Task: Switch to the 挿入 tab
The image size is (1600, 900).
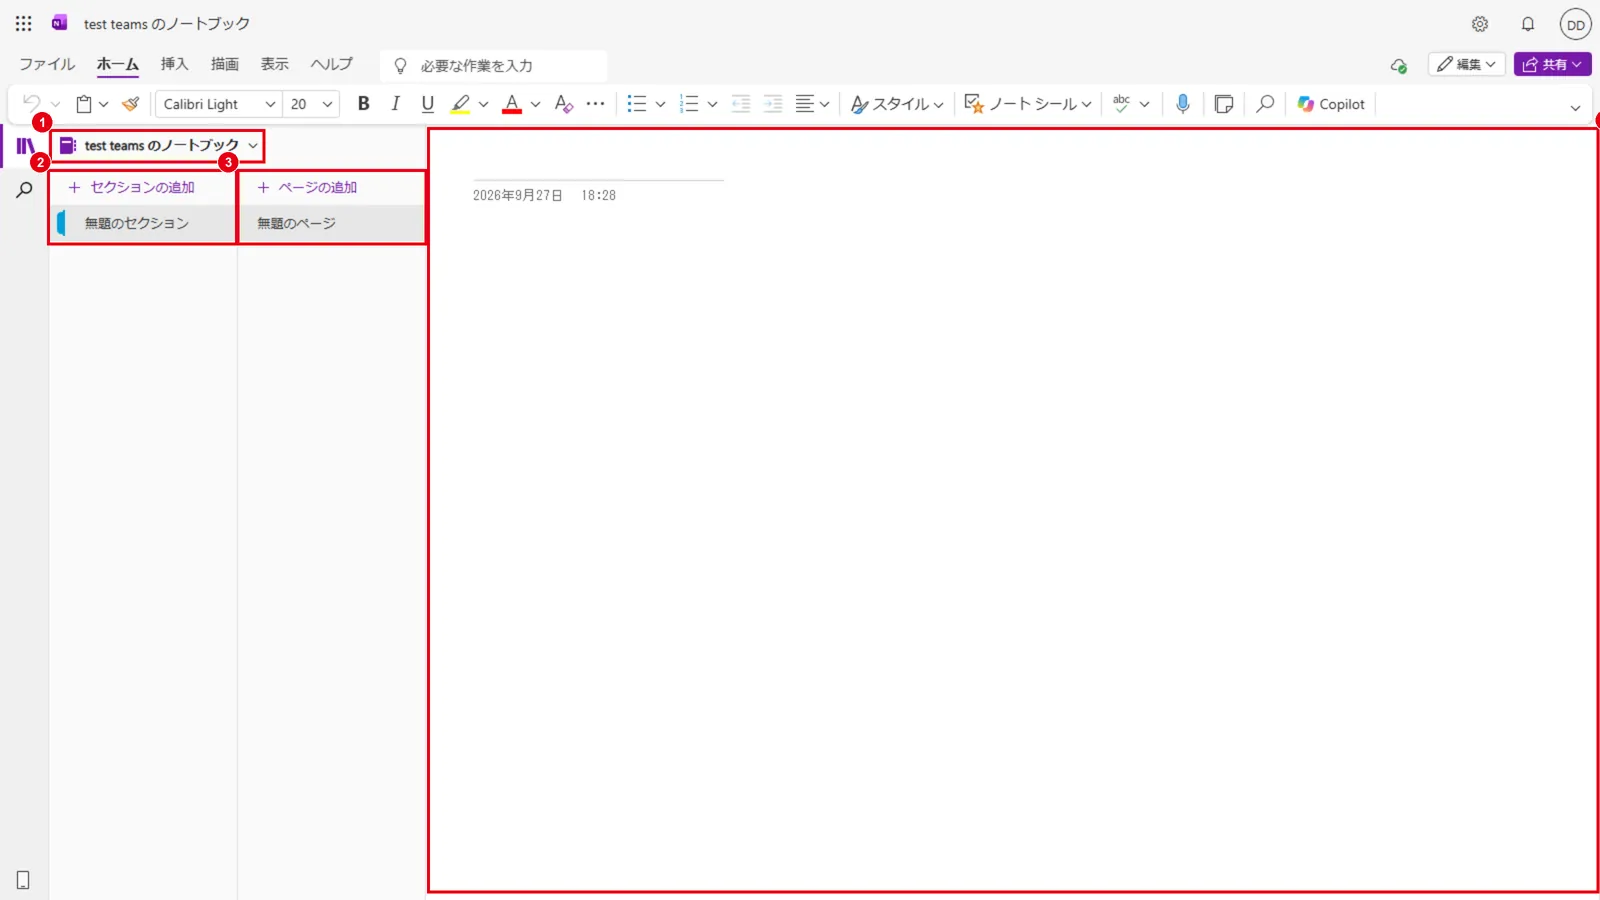Action: (174, 64)
